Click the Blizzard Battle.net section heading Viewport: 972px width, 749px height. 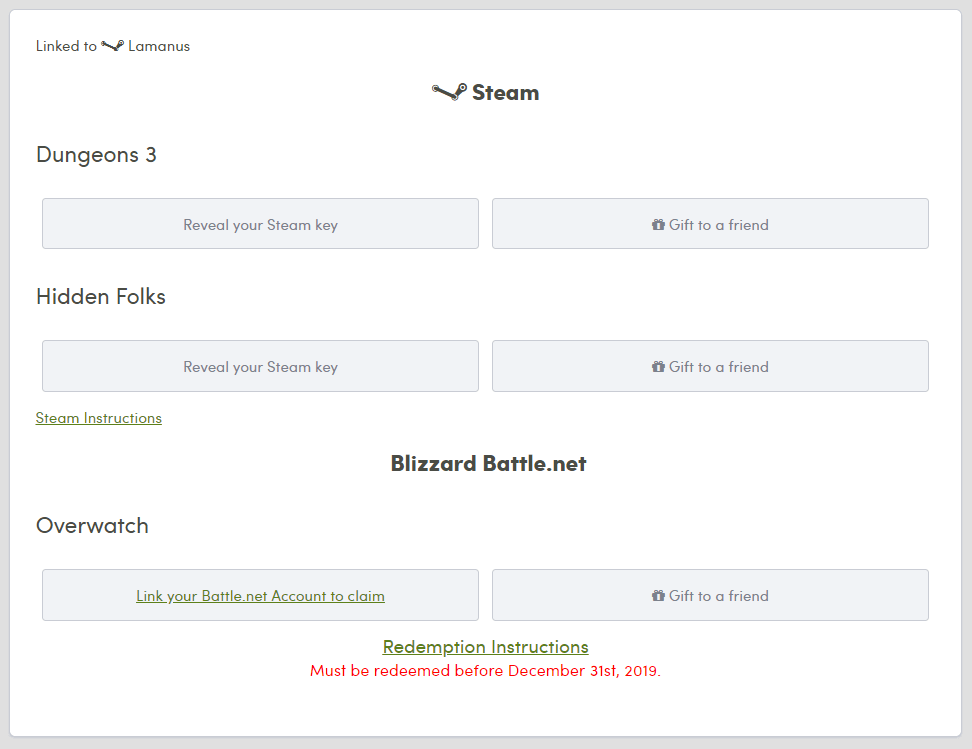(x=488, y=464)
